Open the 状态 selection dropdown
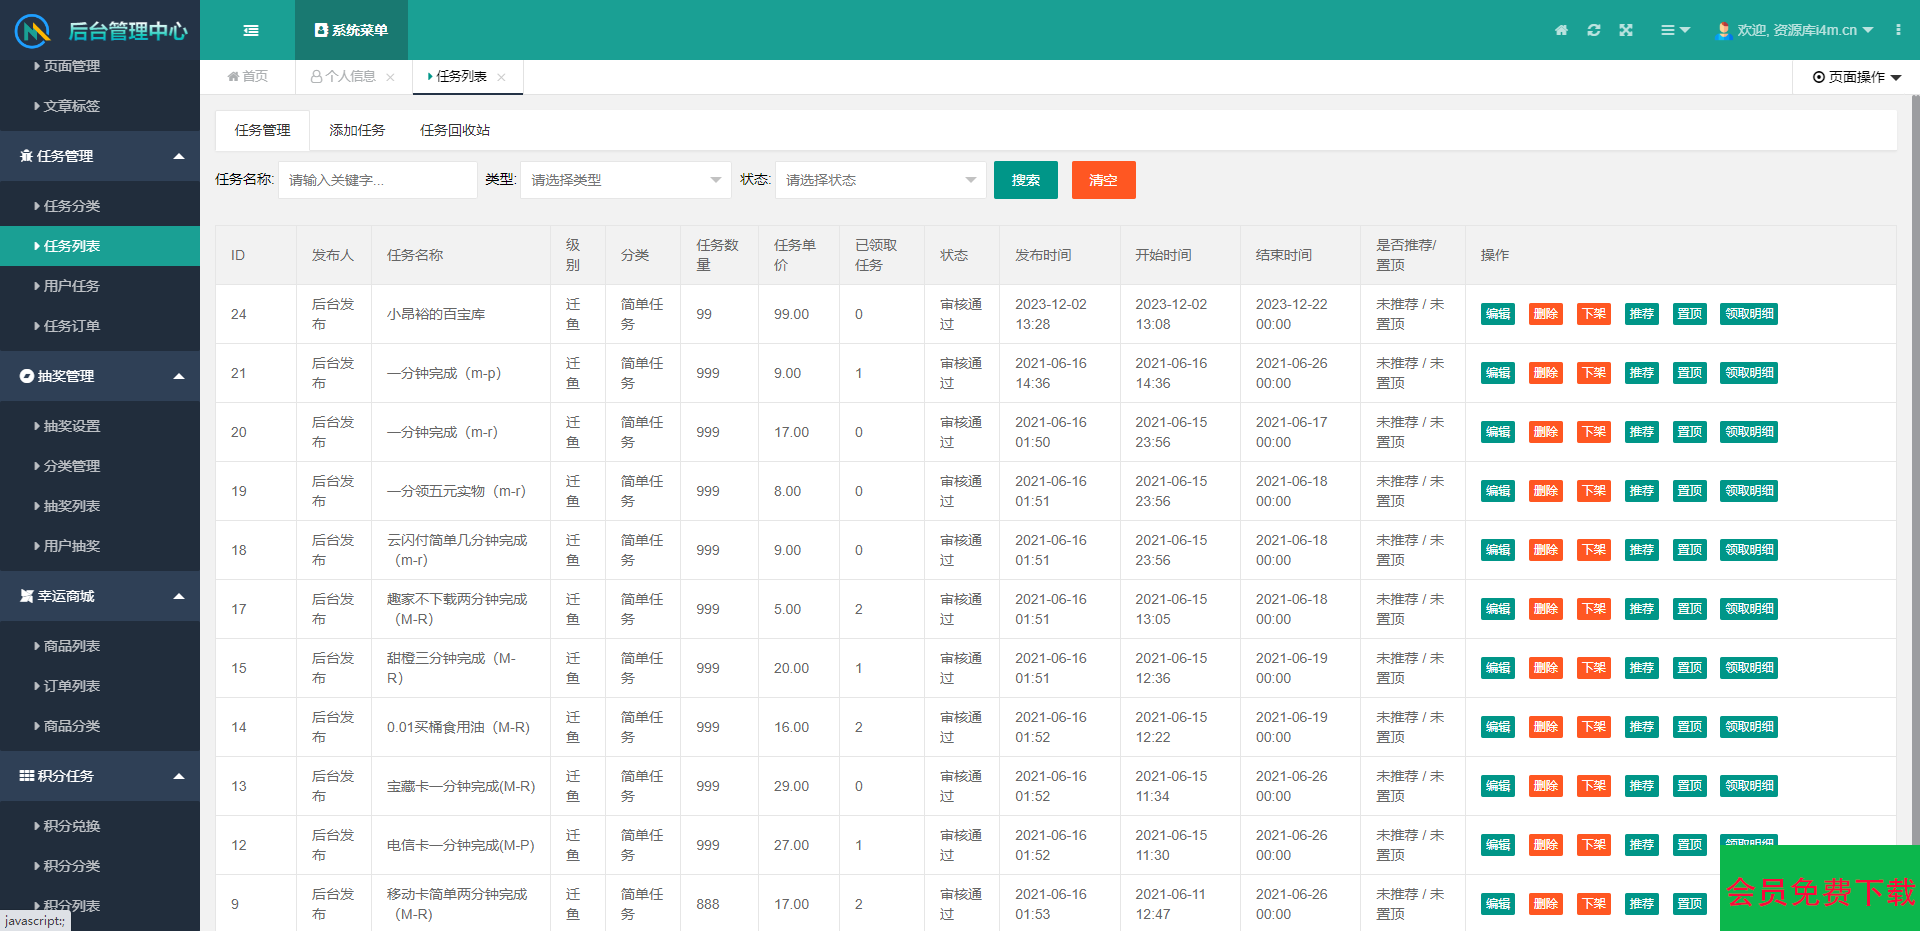The width and height of the screenshot is (1920, 931). [x=880, y=180]
